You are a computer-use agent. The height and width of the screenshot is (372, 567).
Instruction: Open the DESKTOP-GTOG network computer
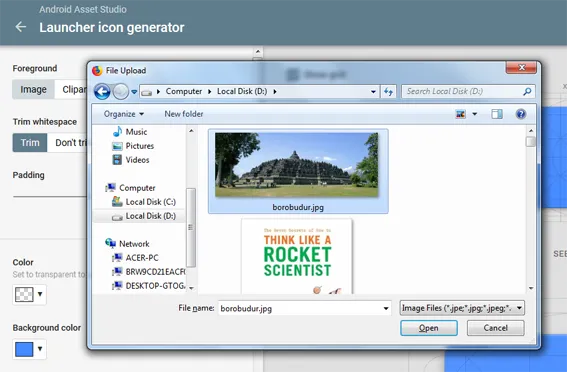coord(155,286)
